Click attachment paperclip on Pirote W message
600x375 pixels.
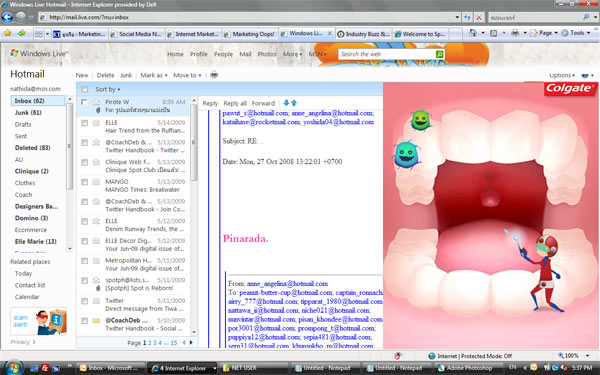pyautogui.click(x=98, y=110)
